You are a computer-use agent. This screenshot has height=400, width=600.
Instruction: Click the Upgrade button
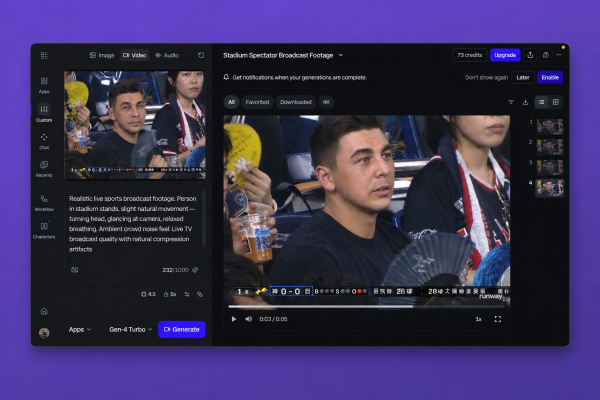tap(505, 55)
